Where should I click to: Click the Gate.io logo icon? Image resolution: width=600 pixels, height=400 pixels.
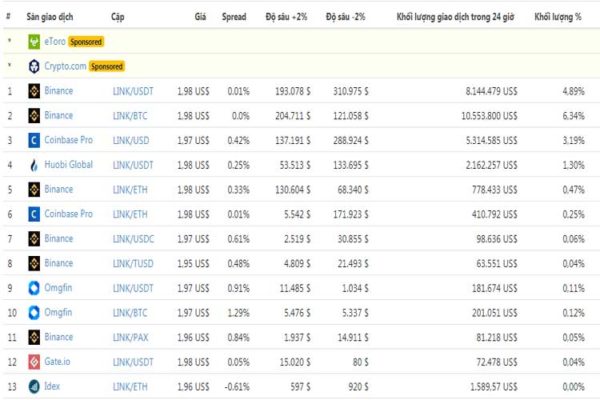(x=34, y=362)
